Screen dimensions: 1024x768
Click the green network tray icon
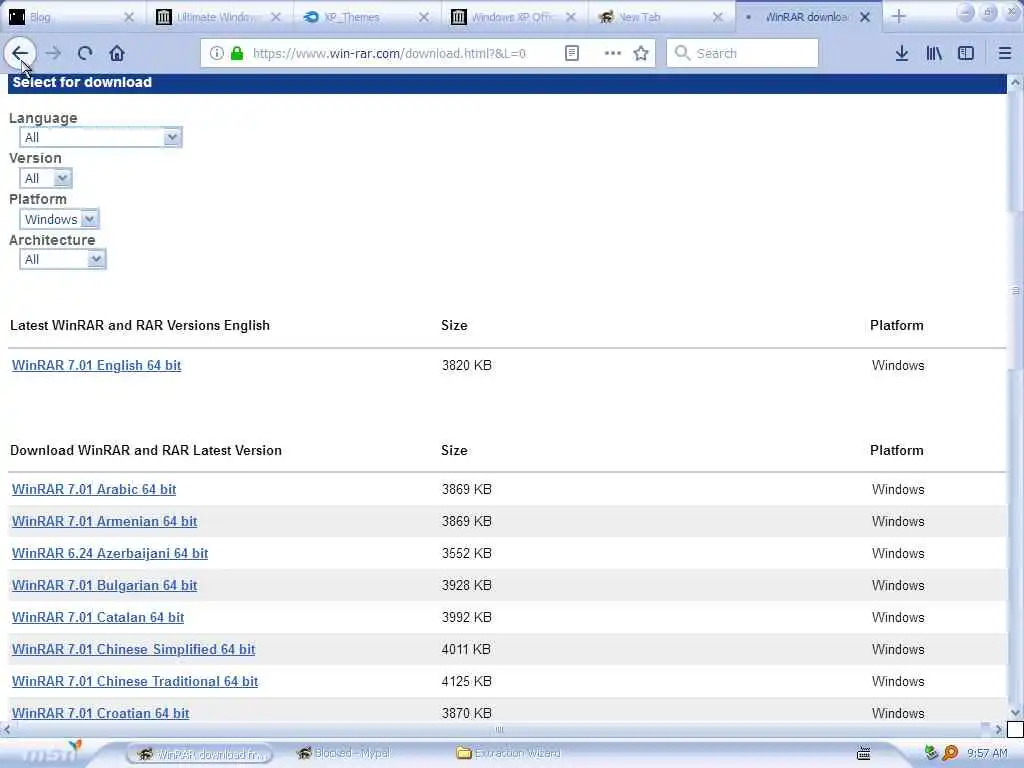931,753
